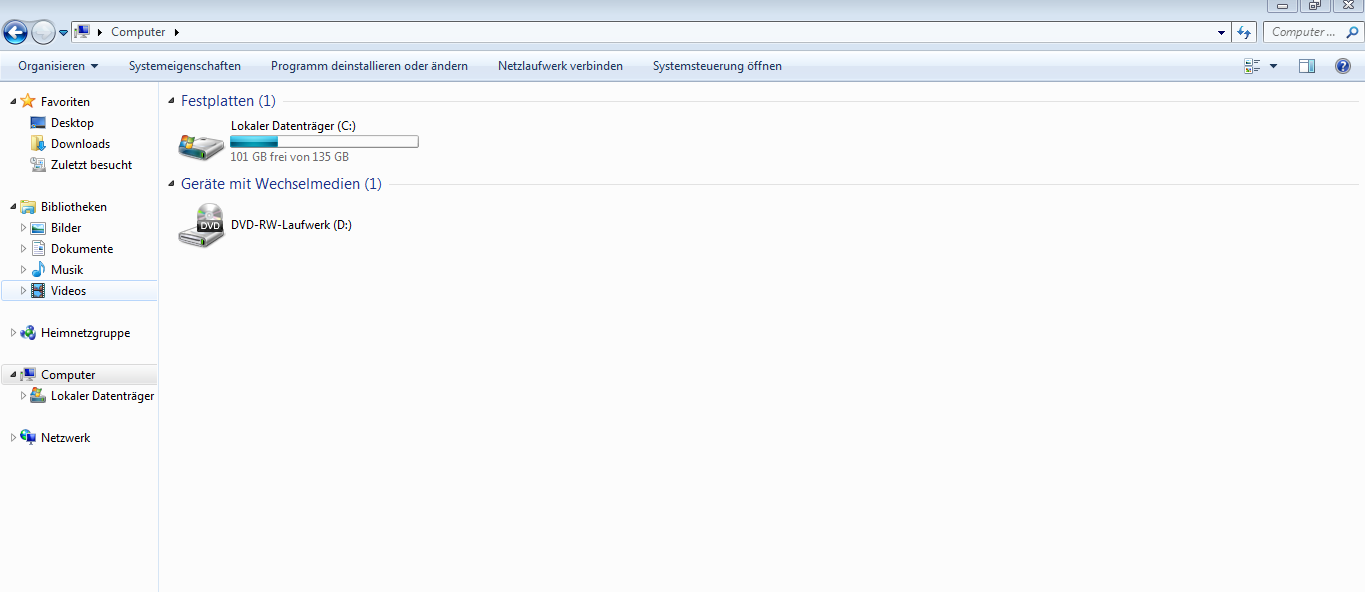Select Dokumente in Bibliotheken
Screen dimensions: 1365x592
[x=82, y=249]
